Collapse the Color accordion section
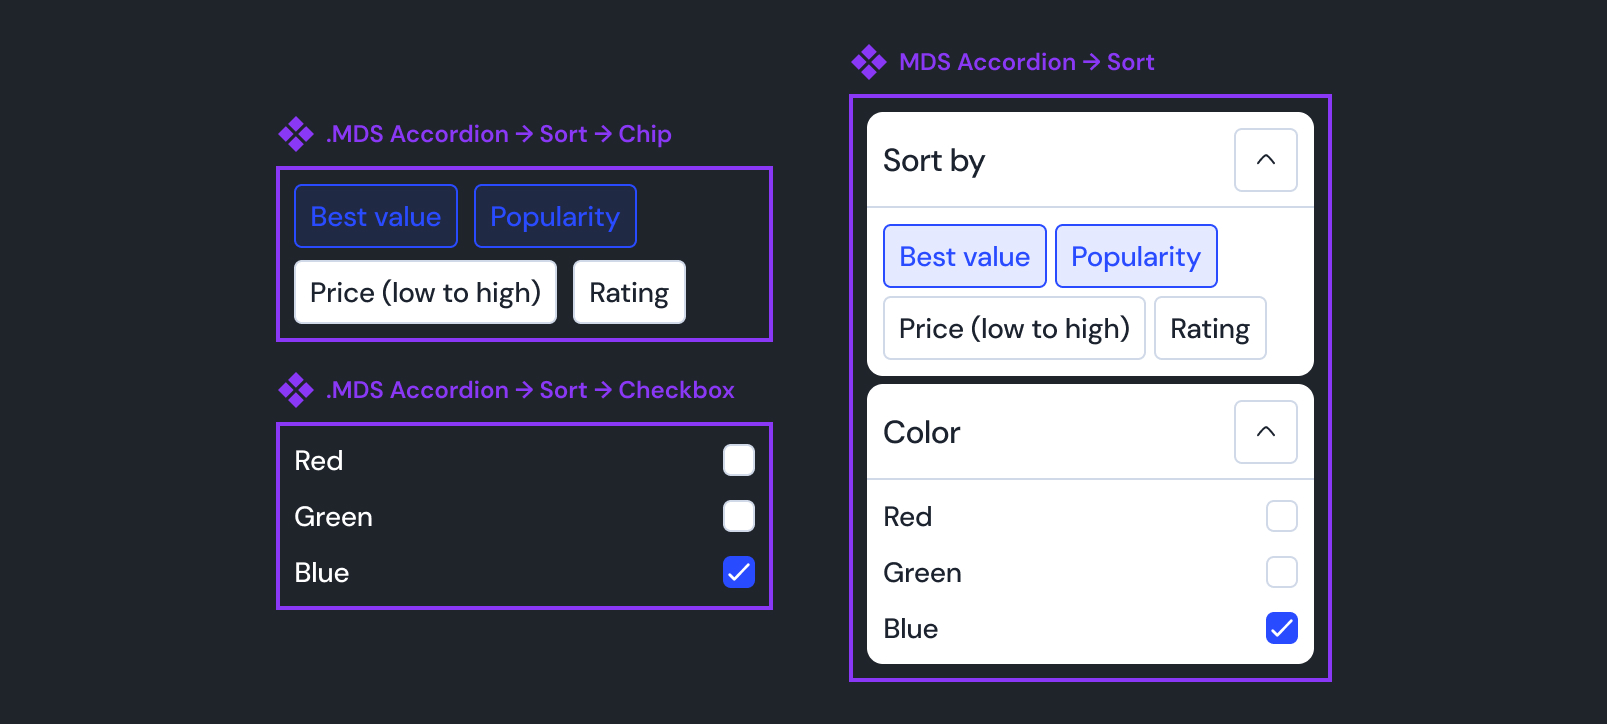1607x724 pixels. click(1265, 432)
